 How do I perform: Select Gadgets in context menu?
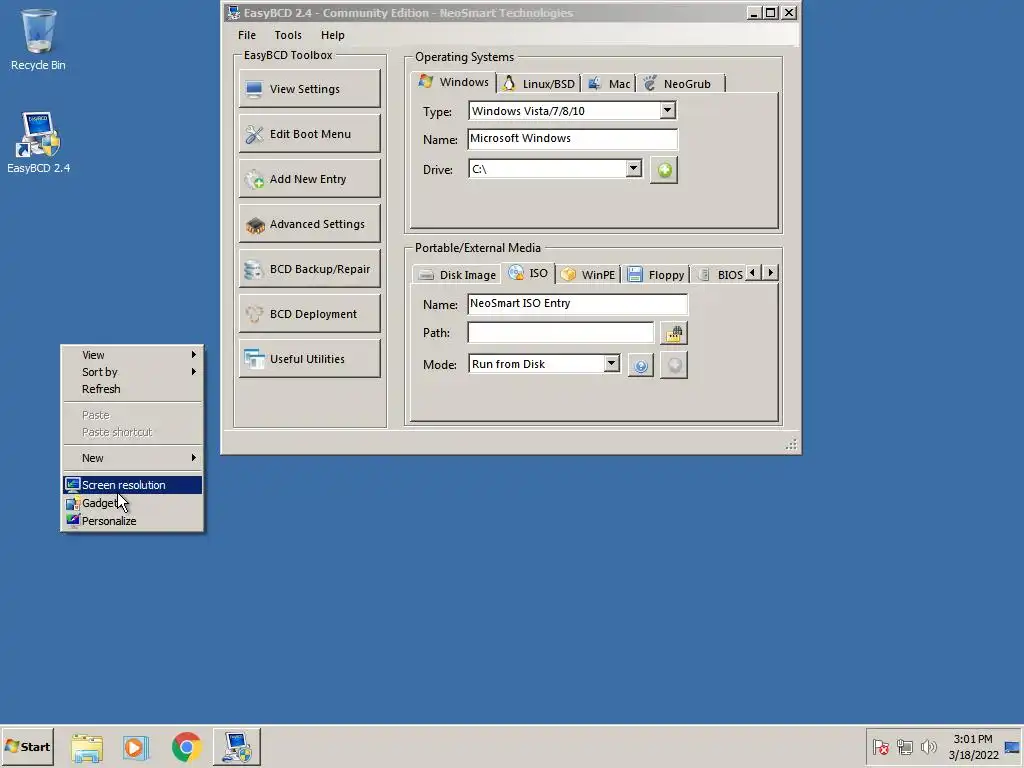tap(133, 503)
